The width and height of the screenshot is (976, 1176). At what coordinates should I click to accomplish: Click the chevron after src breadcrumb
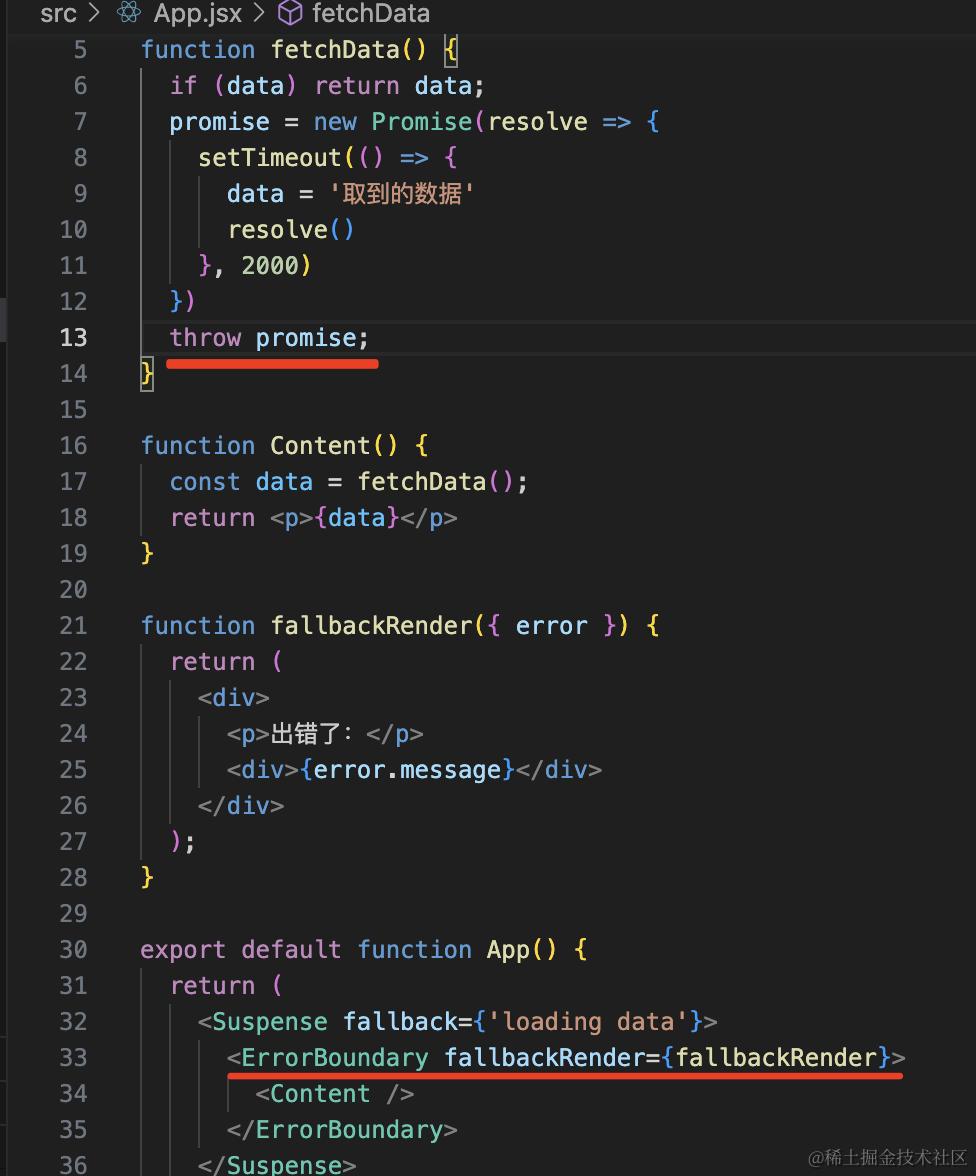pos(95,13)
